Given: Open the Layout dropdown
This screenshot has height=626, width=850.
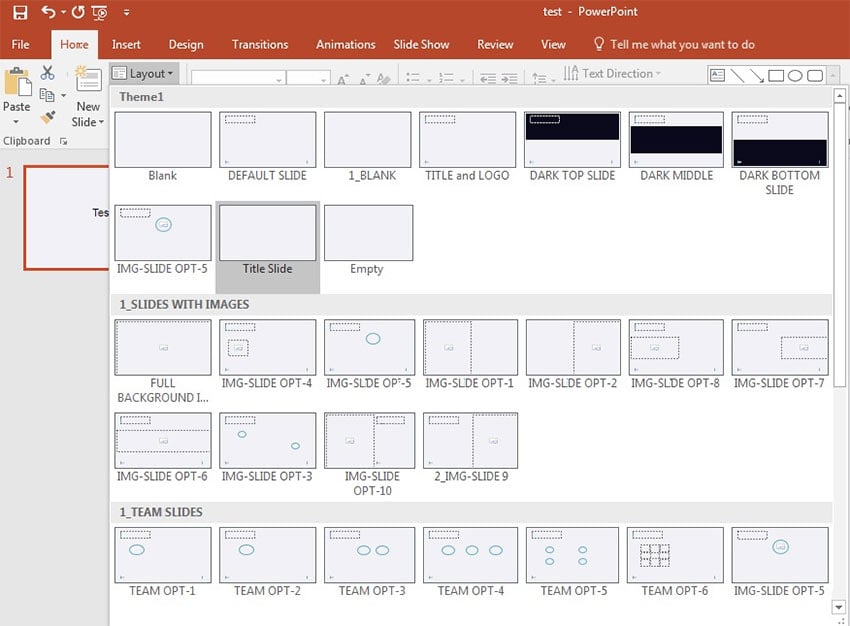Looking at the screenshot, I should tap(144, 74).
